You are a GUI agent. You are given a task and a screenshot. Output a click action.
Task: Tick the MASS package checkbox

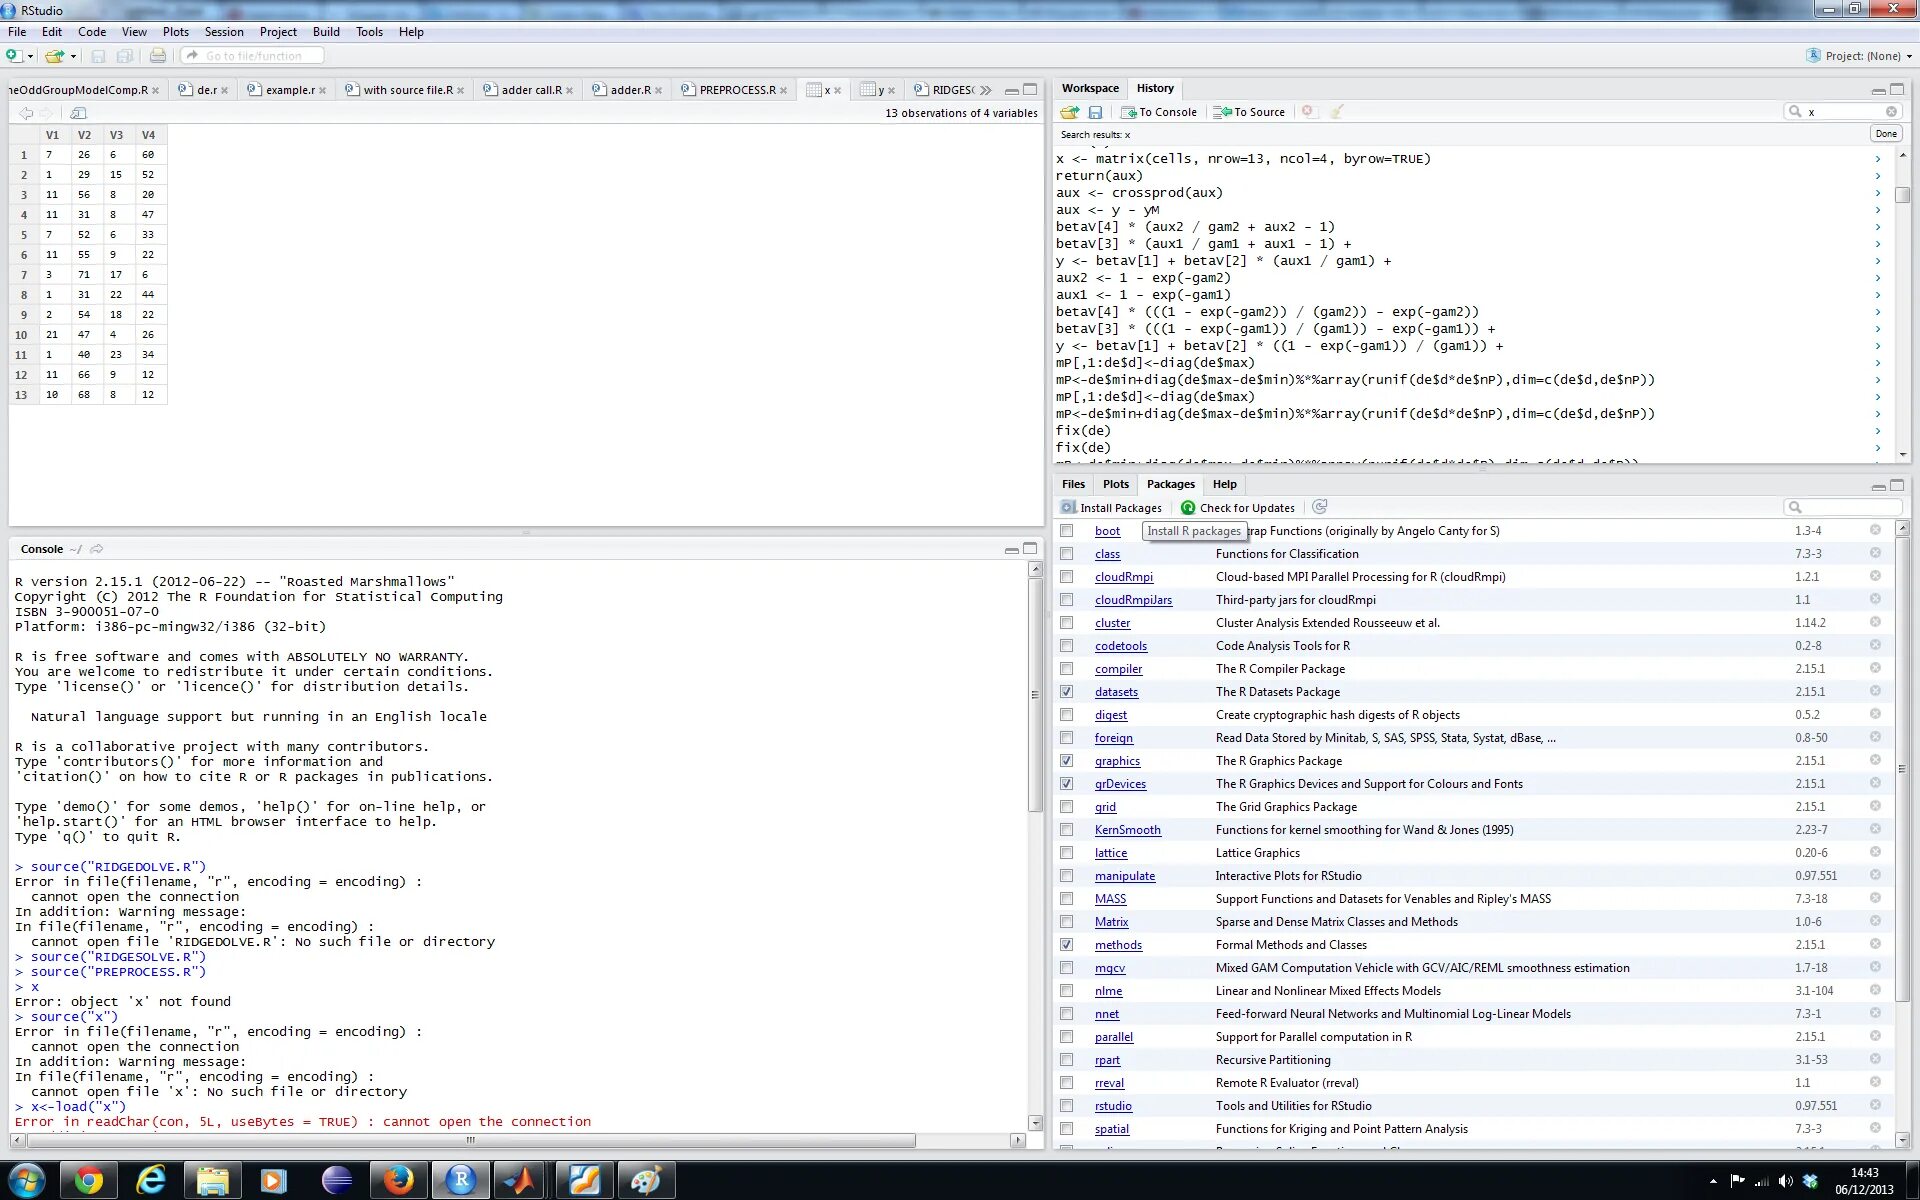click(1067, 899)
